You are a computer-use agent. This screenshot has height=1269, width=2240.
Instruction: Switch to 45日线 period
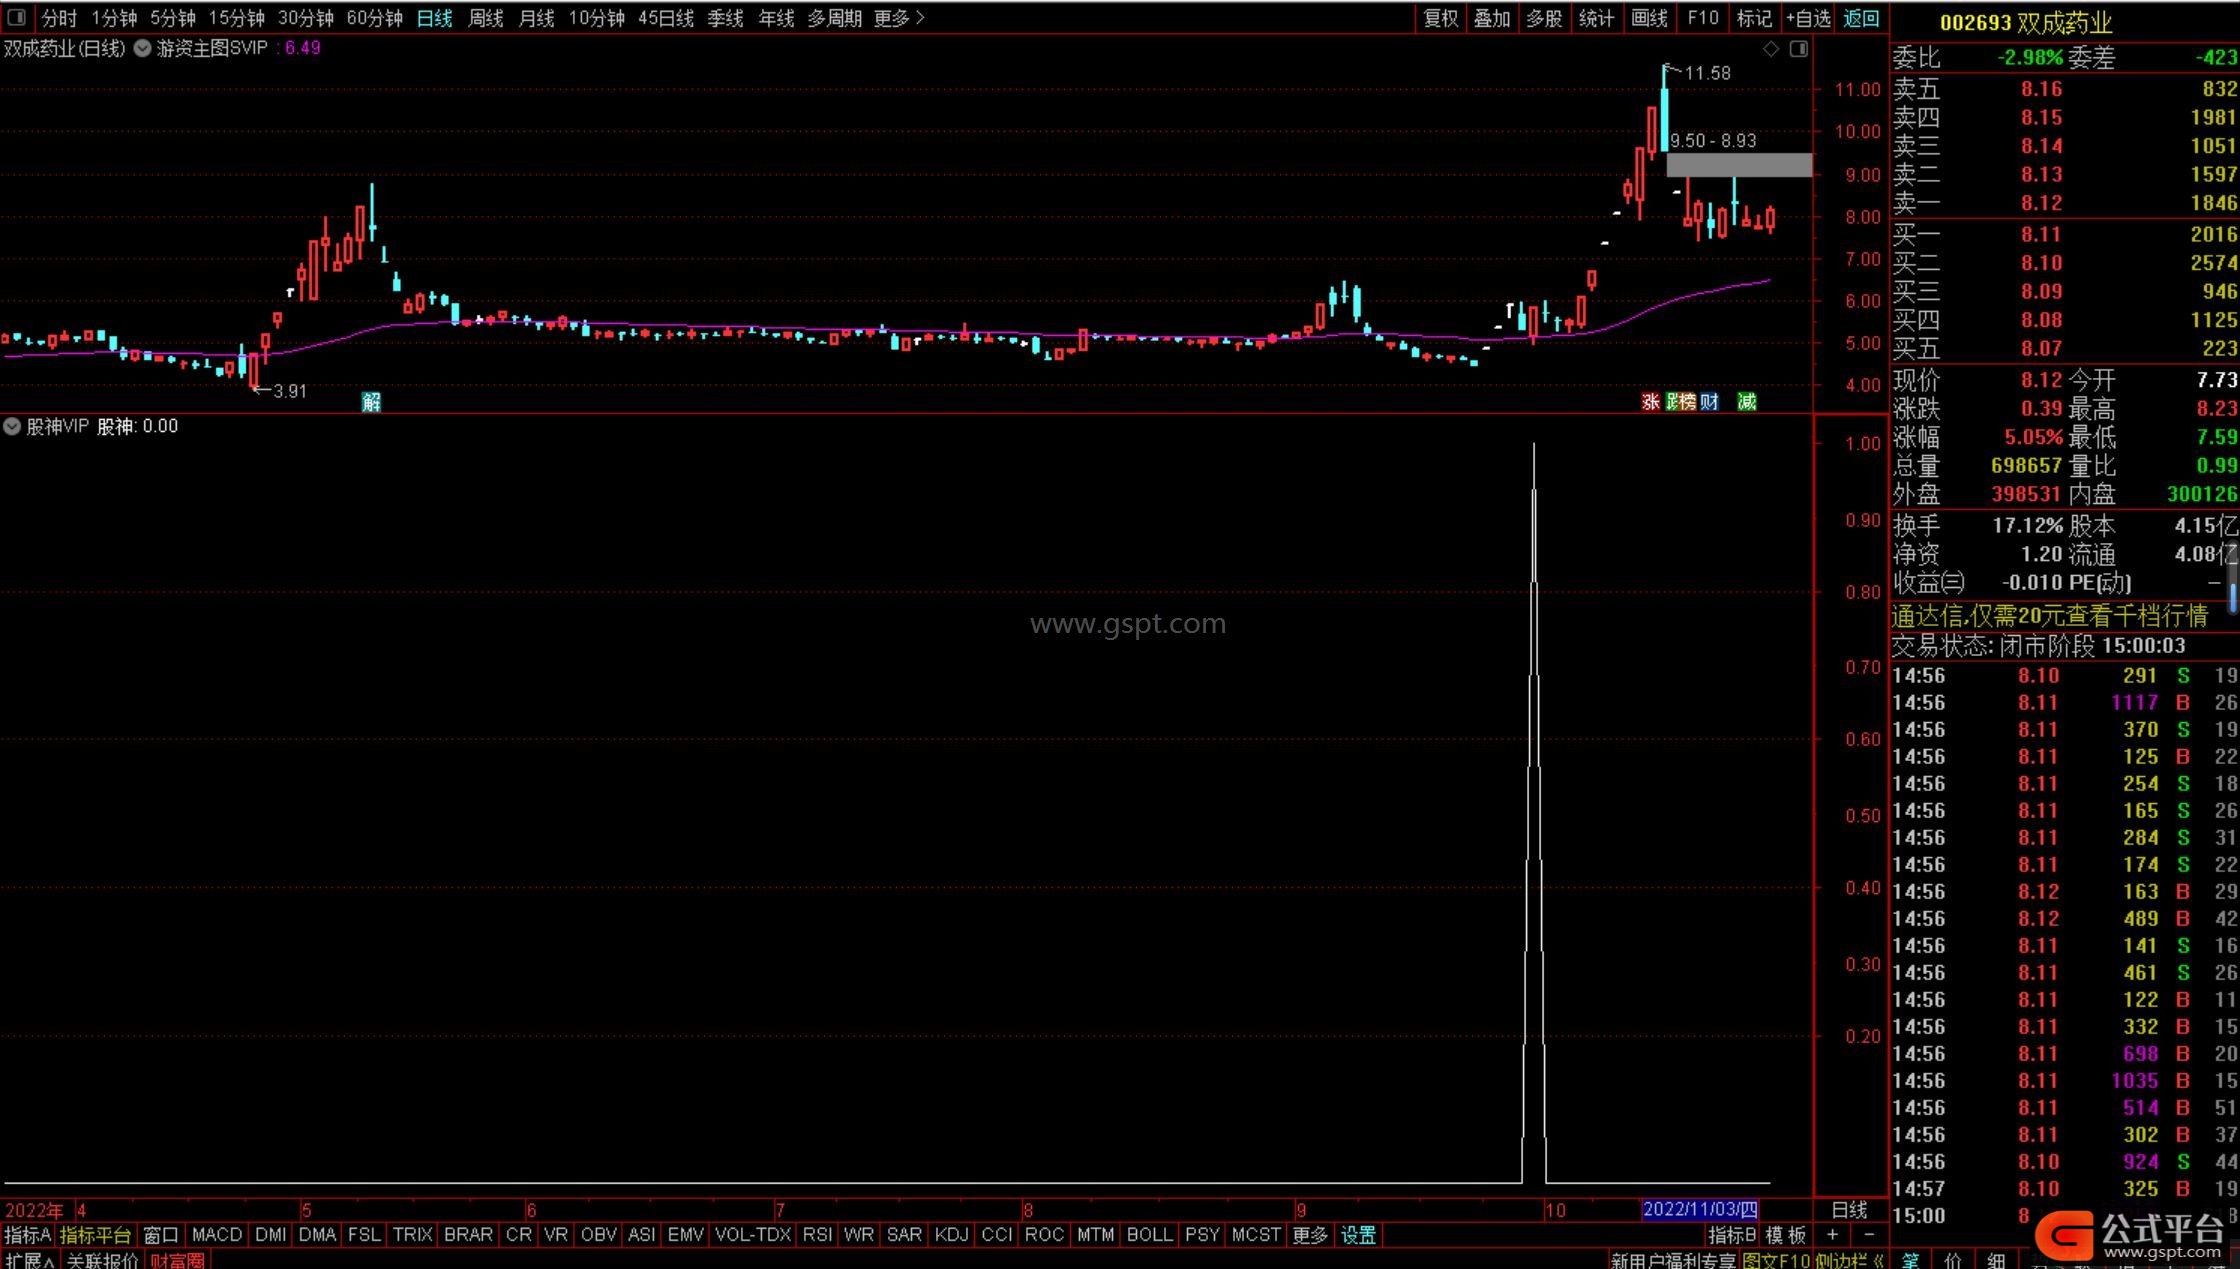click(665, 18)
